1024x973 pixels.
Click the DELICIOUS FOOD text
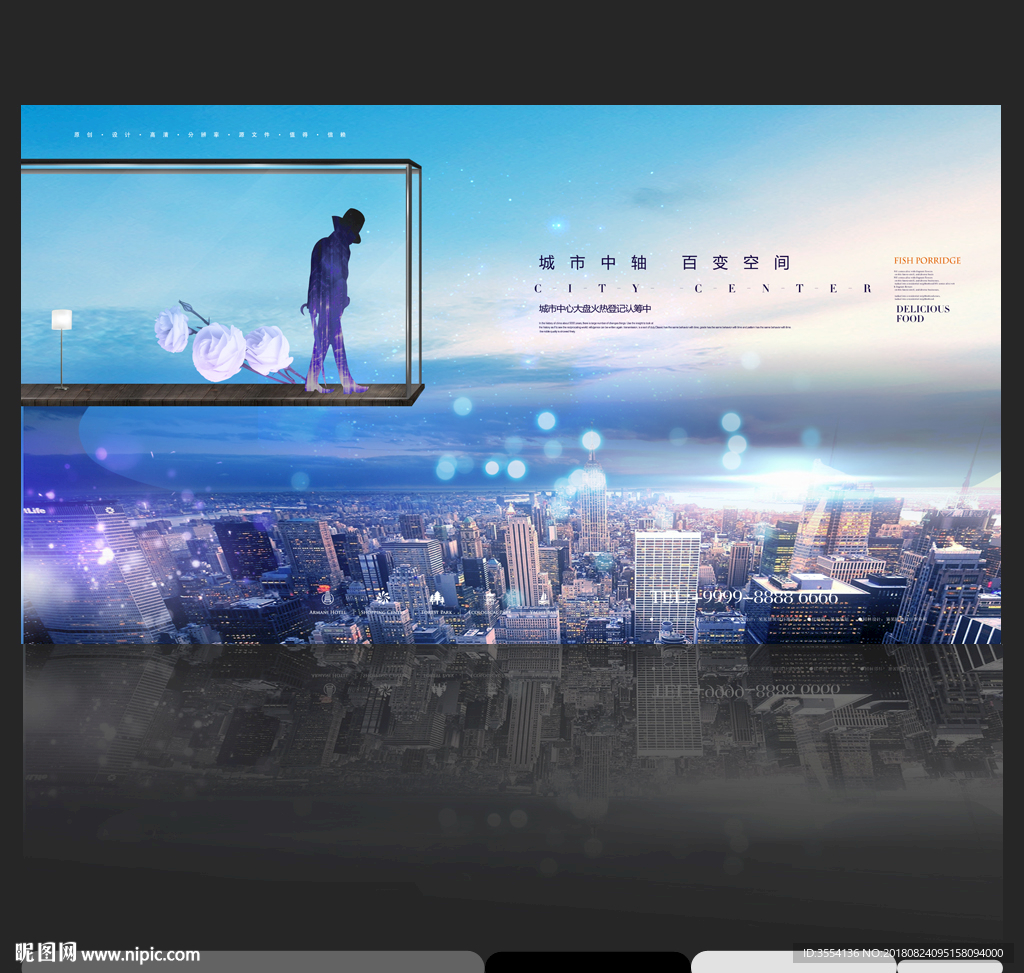tap(922, 313)
